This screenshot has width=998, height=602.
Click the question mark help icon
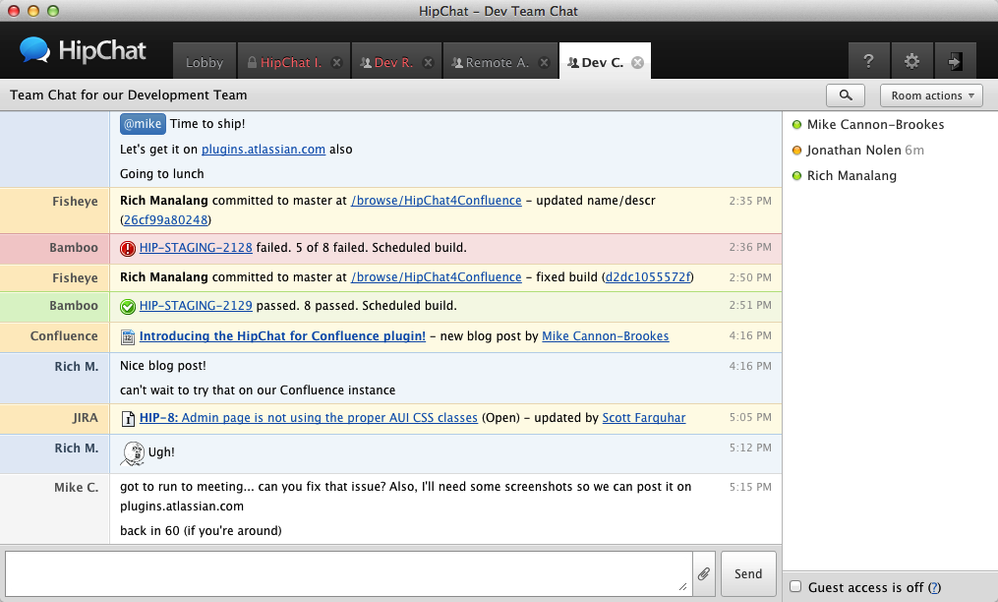(868, 61)
